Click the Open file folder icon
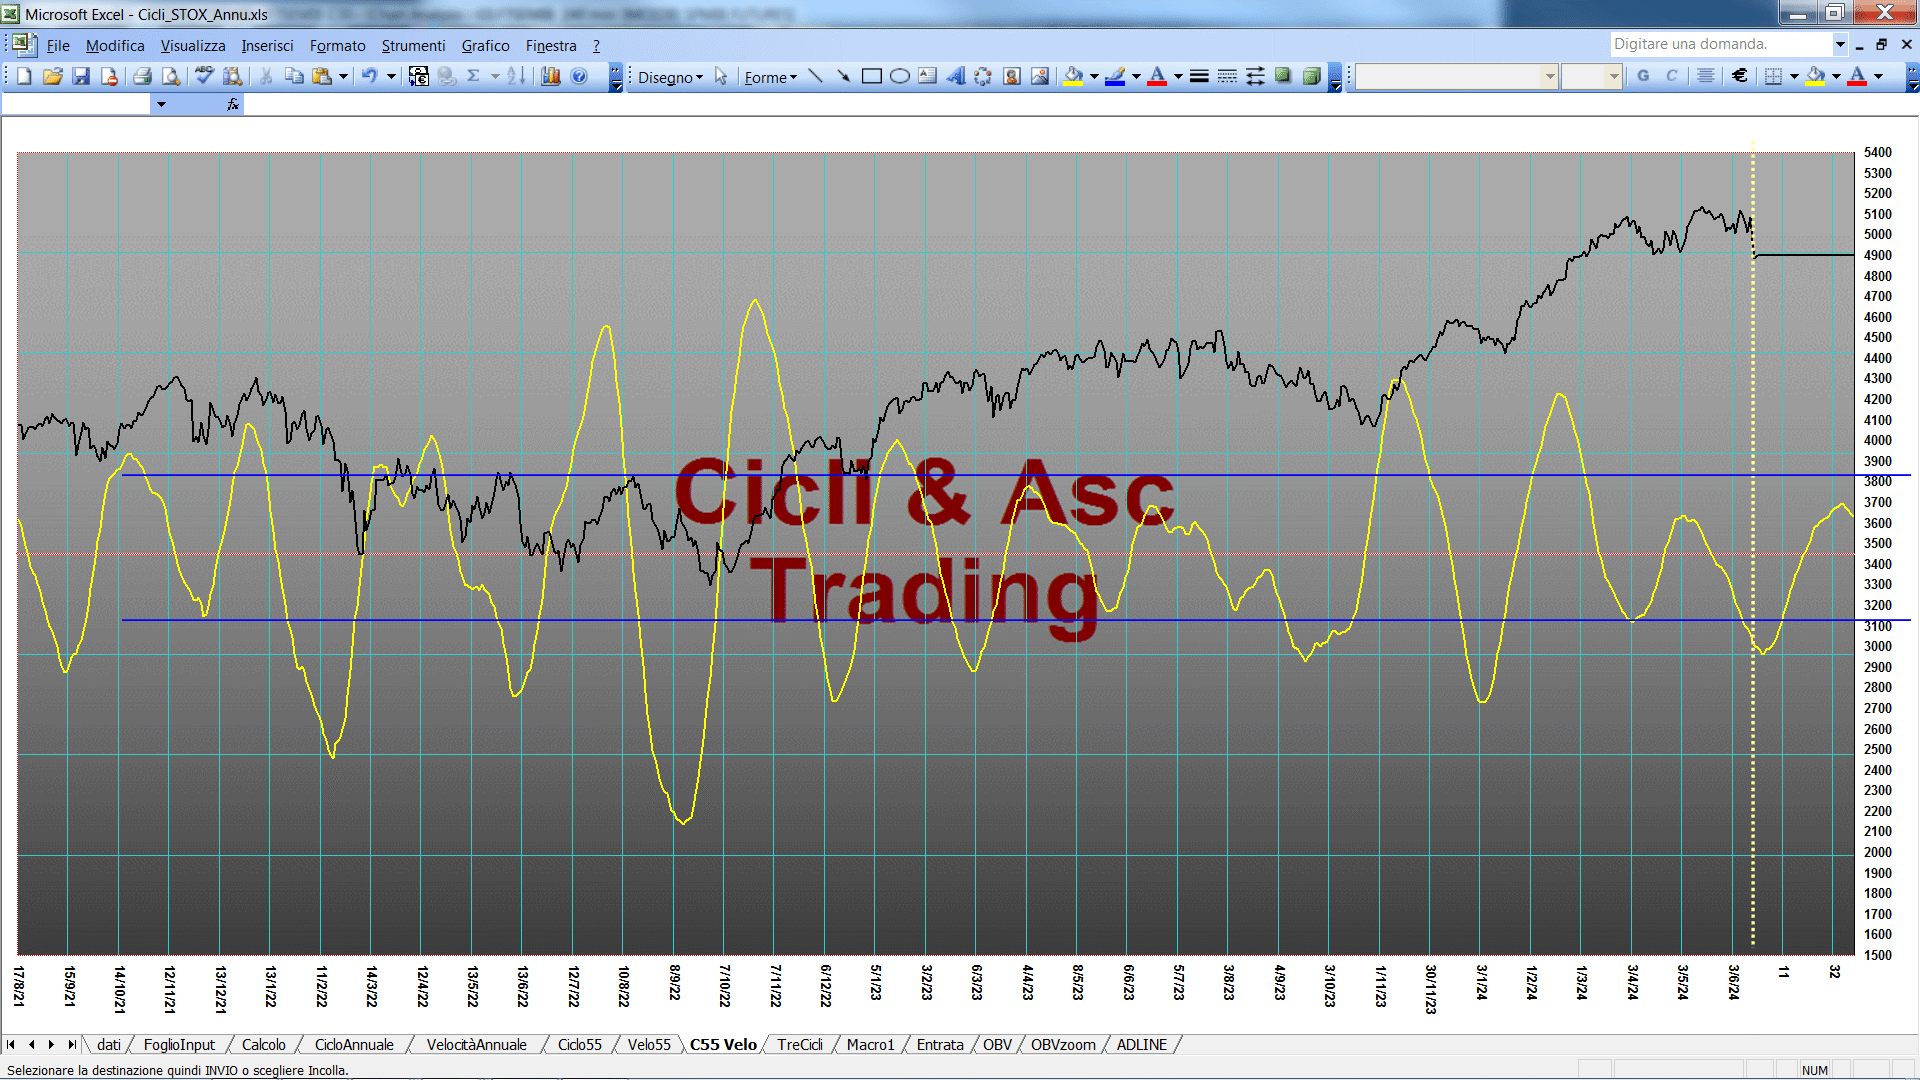The height and width of the screenshot is (1080, 1920). pos(52,76)
